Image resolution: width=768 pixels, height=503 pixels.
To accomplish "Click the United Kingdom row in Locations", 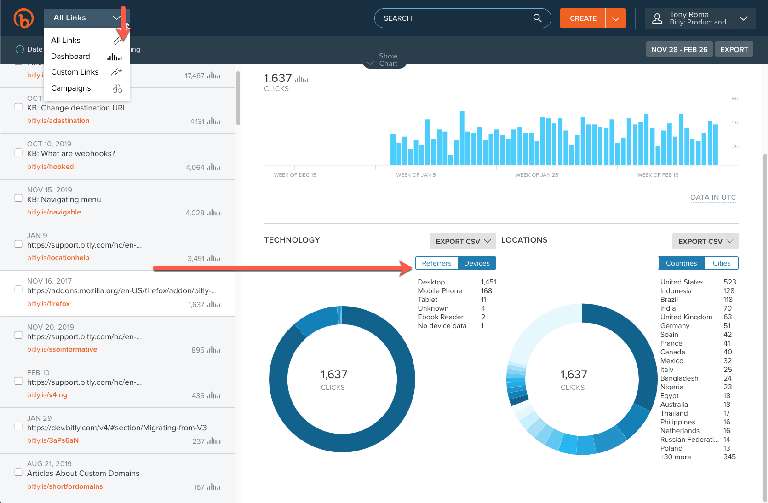I will coord(696,317).
